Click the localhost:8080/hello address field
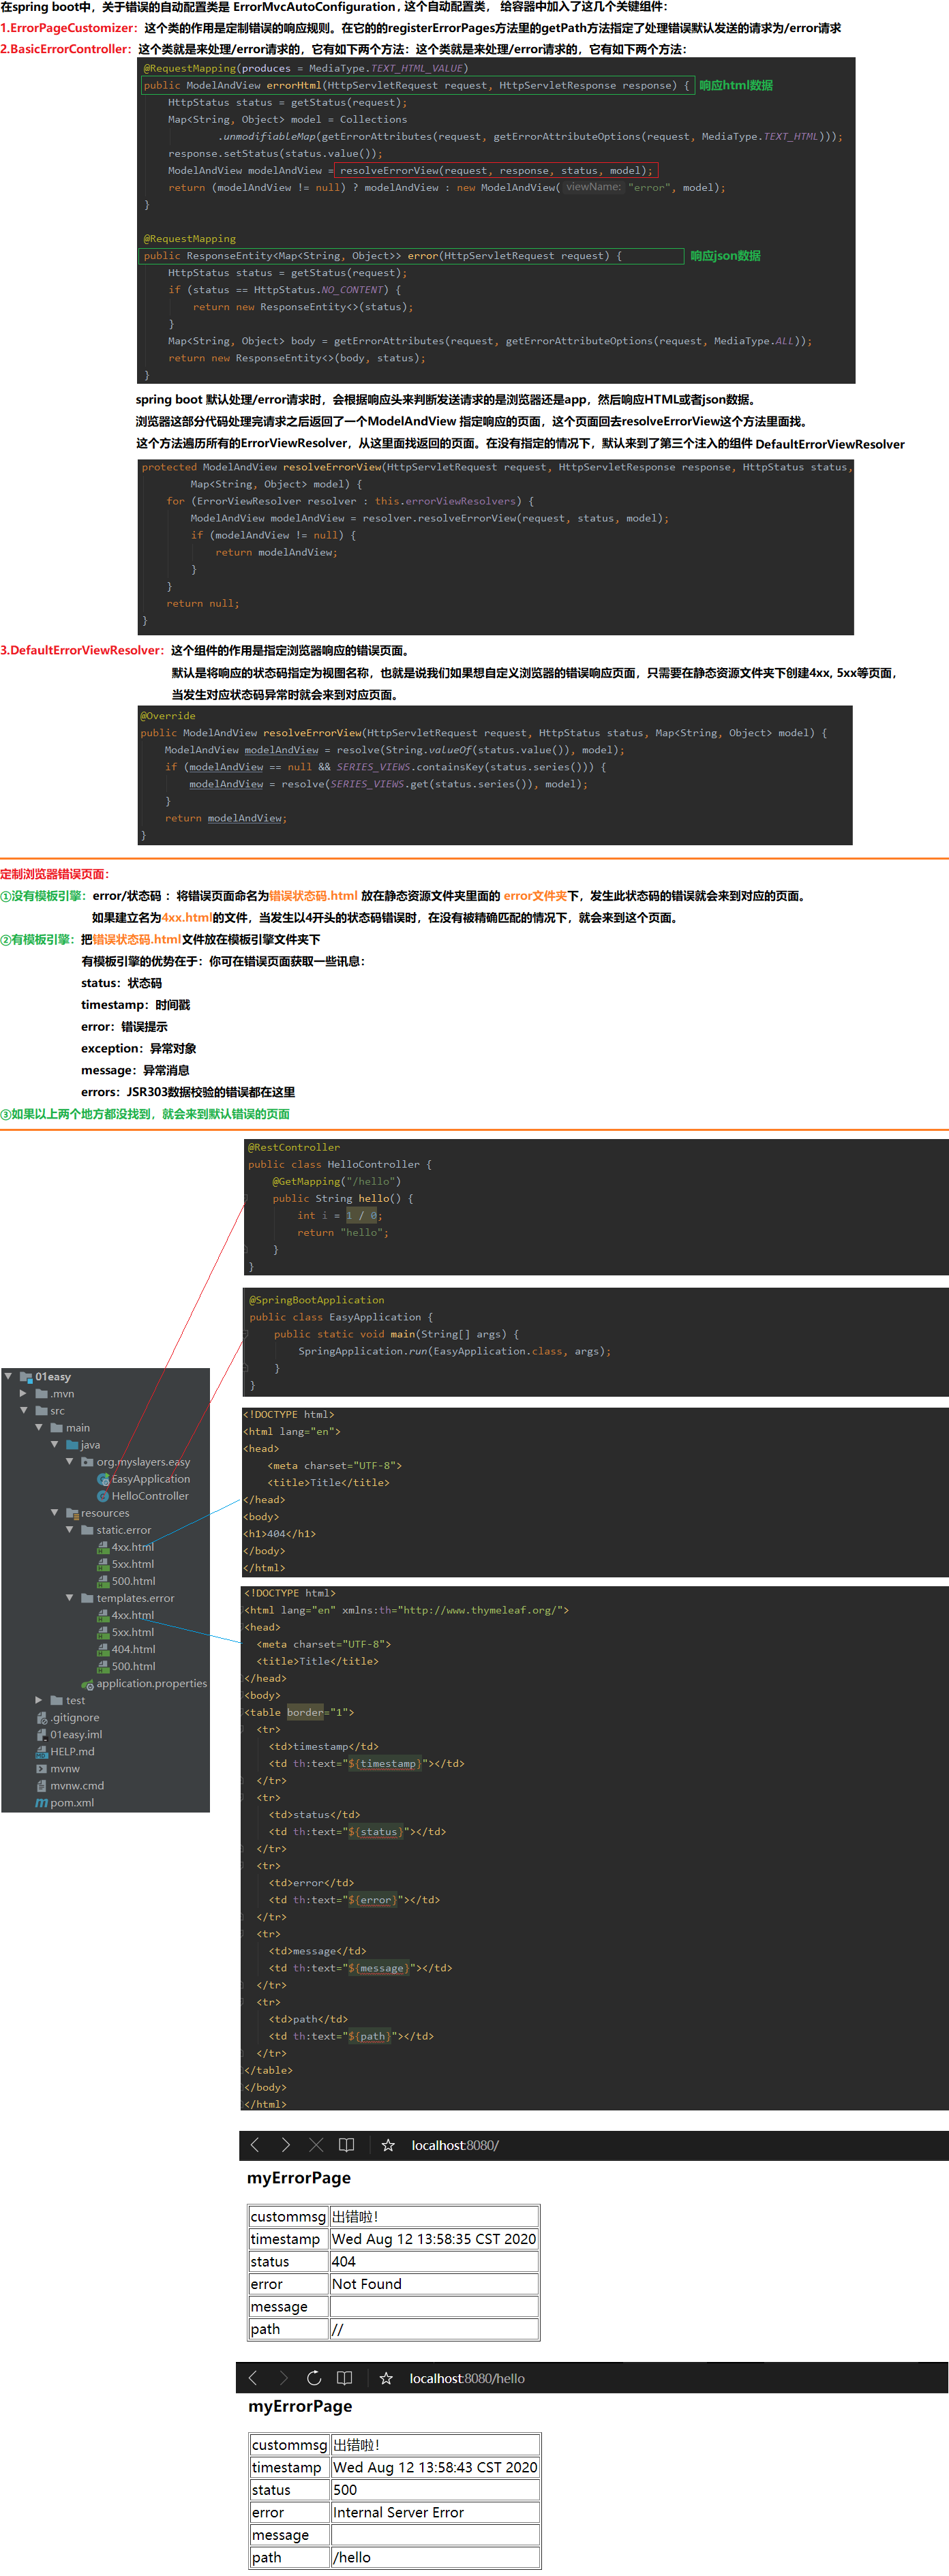949x2576 pixels. pyautogui.click(x=467, y=2378)
